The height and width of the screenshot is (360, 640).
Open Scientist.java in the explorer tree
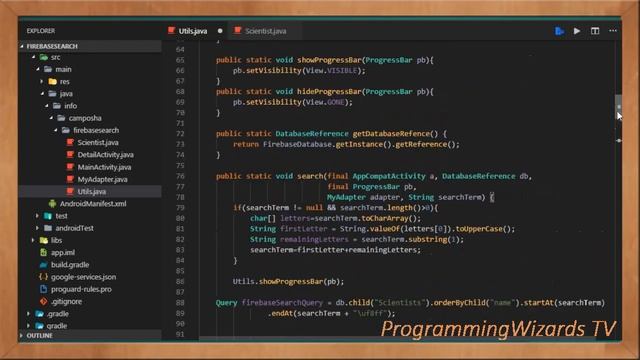98,142
